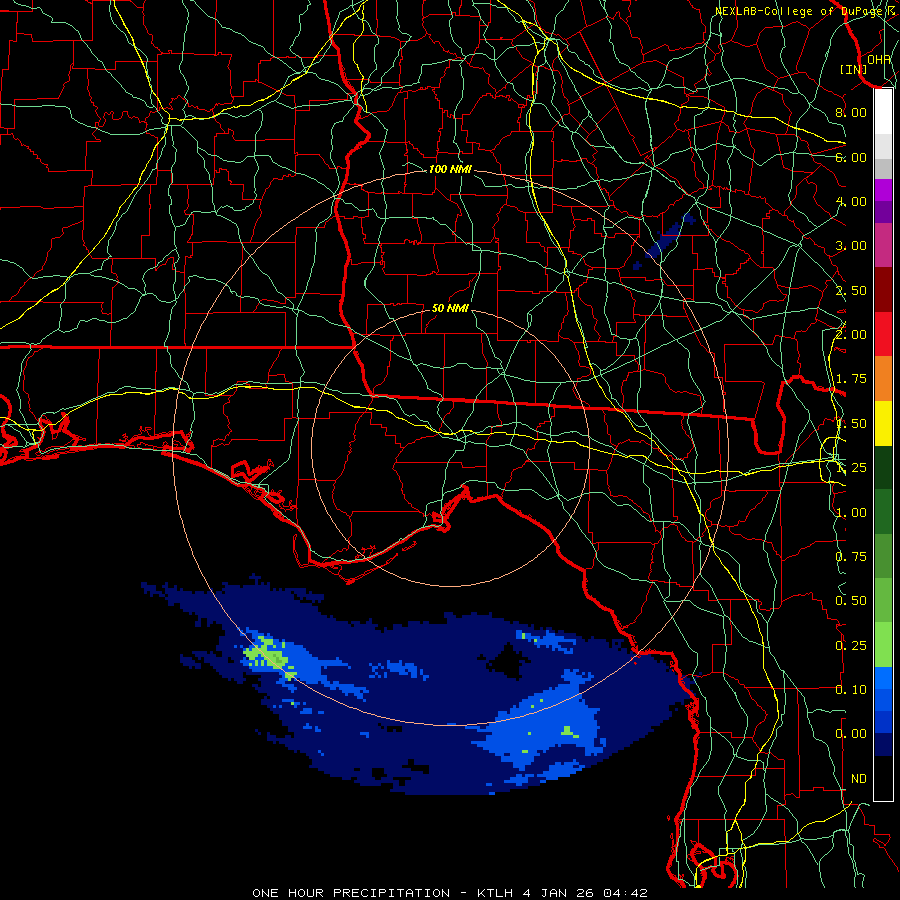
Task: Click the 50 NMI range ring label
Action: pyautogui.click(x=450, y=308)
